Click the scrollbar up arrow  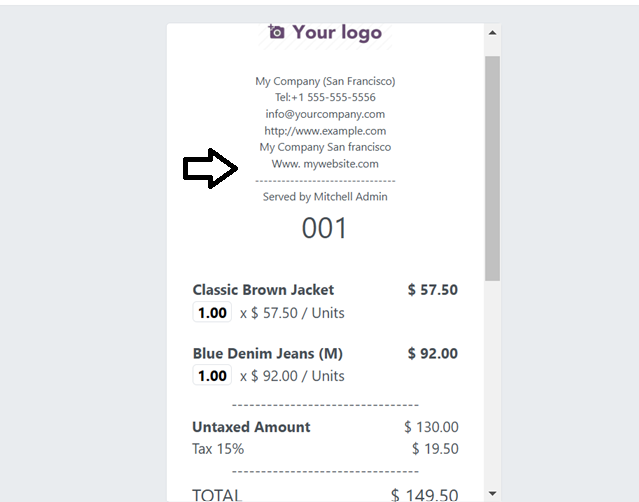492,33
